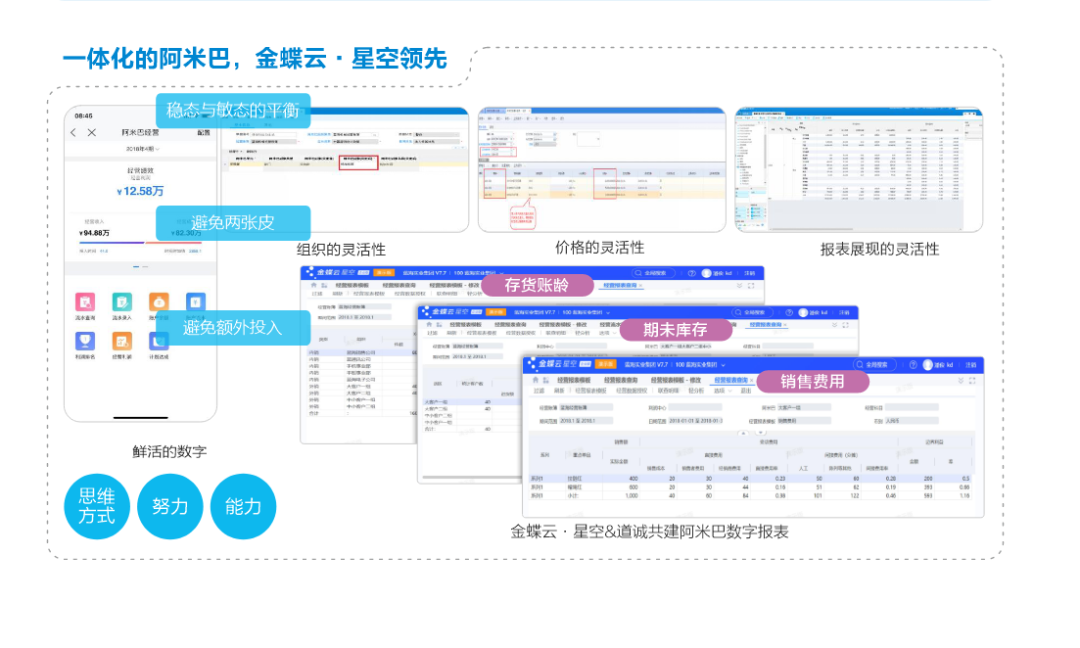Open the teal 流水录入 app icon
The image size is (1080, 648).
tap(122, 302)
